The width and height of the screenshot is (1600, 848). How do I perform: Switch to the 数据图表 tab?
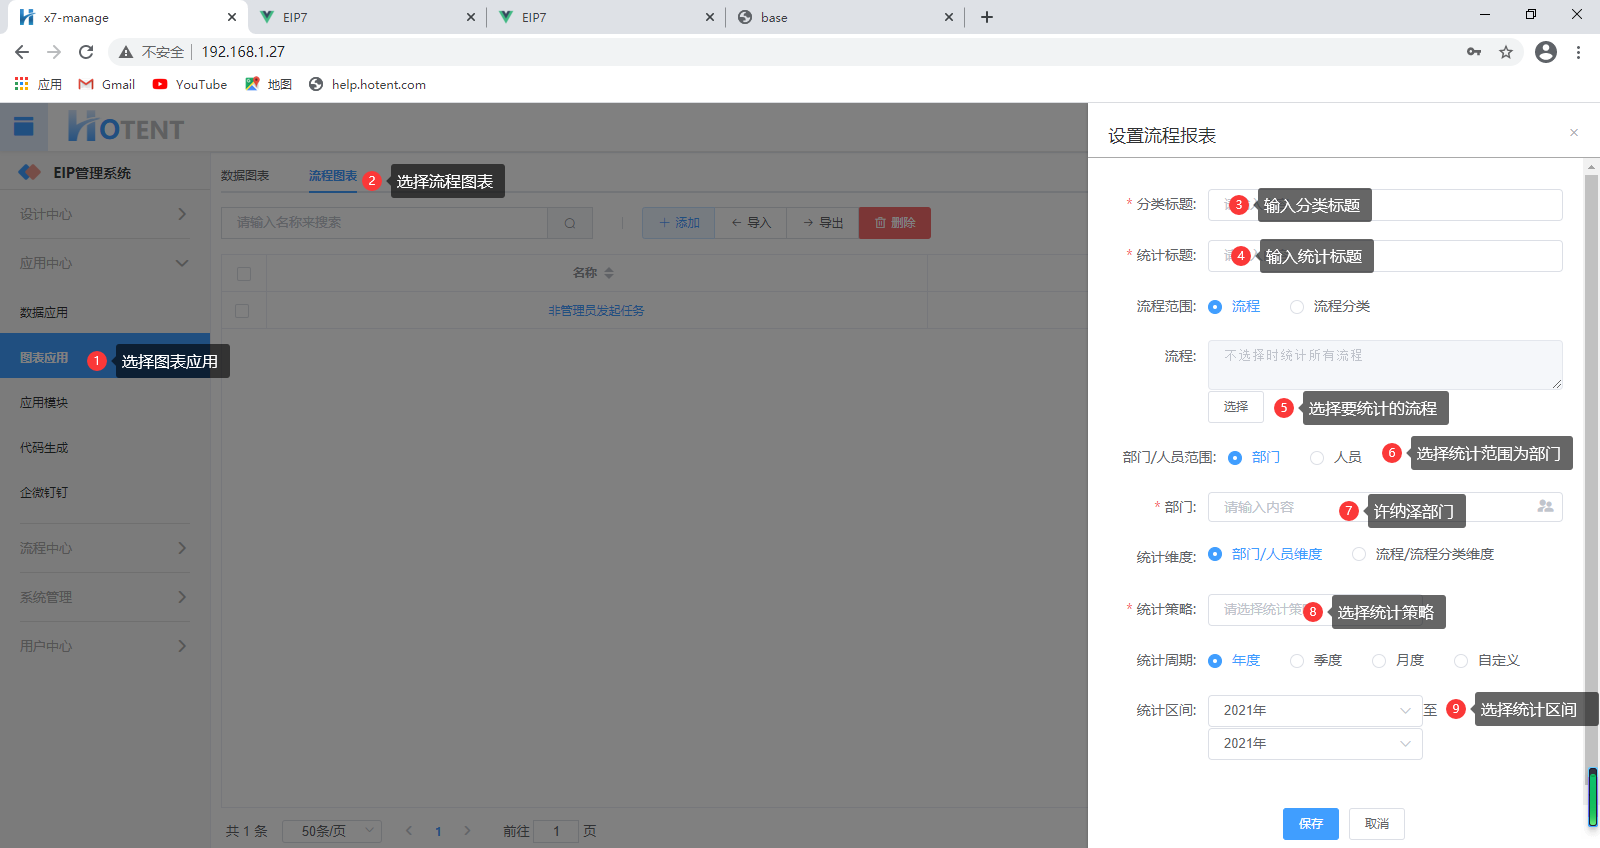tap(245, 176)
